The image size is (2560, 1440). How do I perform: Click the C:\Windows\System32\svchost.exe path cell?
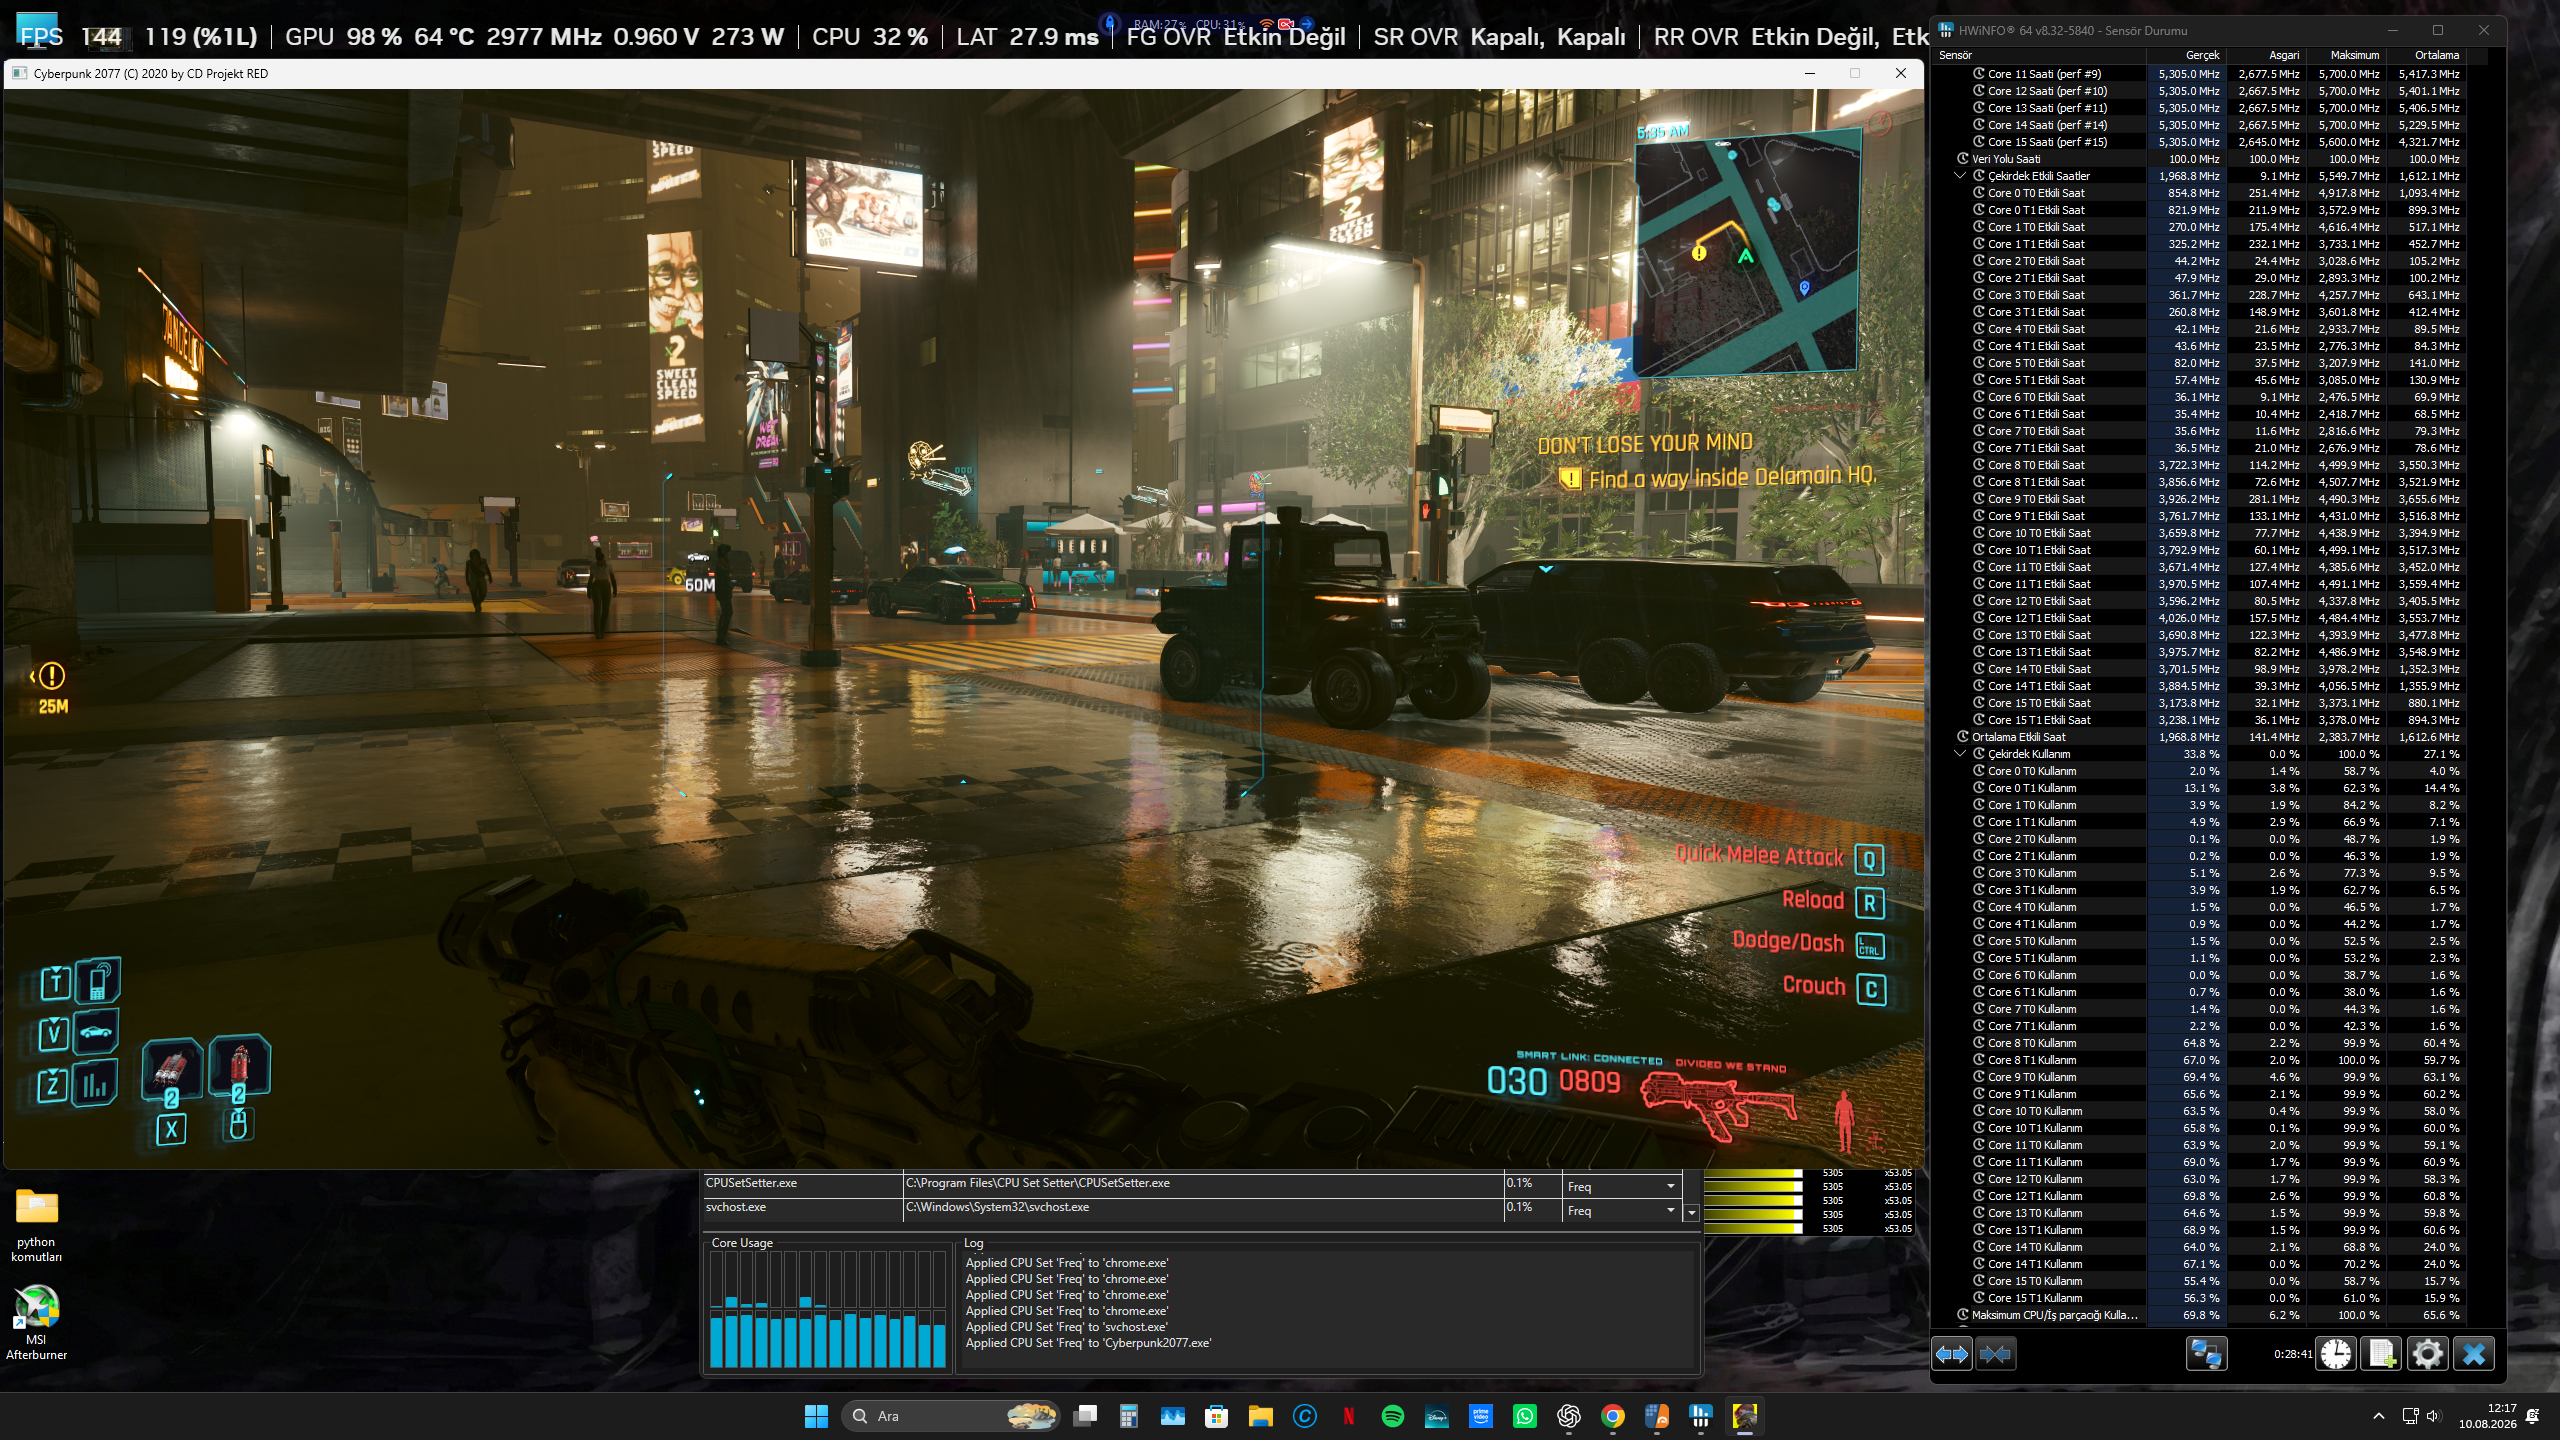pyautogui.click(x=1203, y=1208)
